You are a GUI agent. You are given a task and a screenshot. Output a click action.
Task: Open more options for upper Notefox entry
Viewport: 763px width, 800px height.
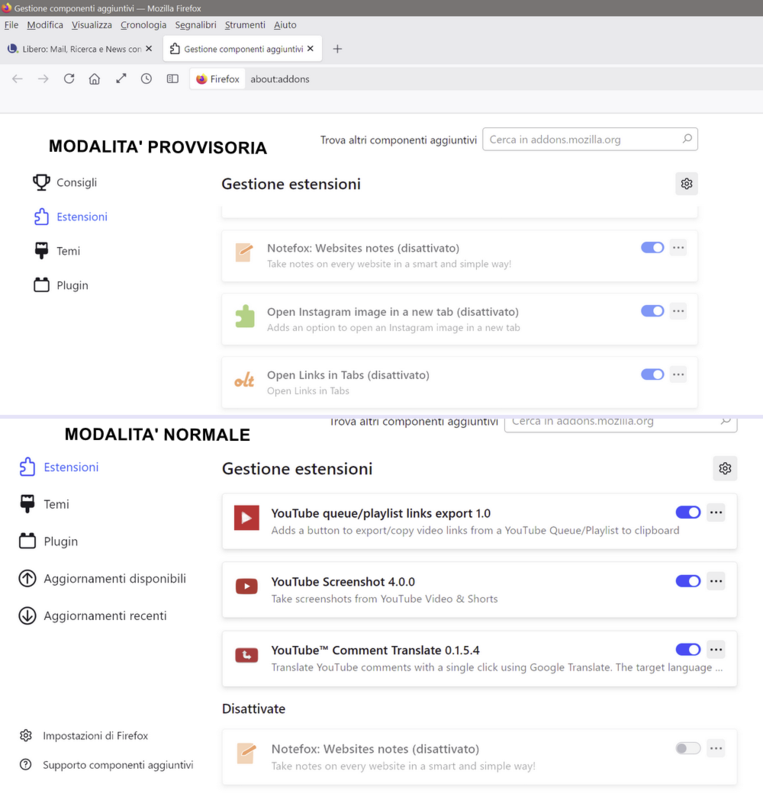678,247
